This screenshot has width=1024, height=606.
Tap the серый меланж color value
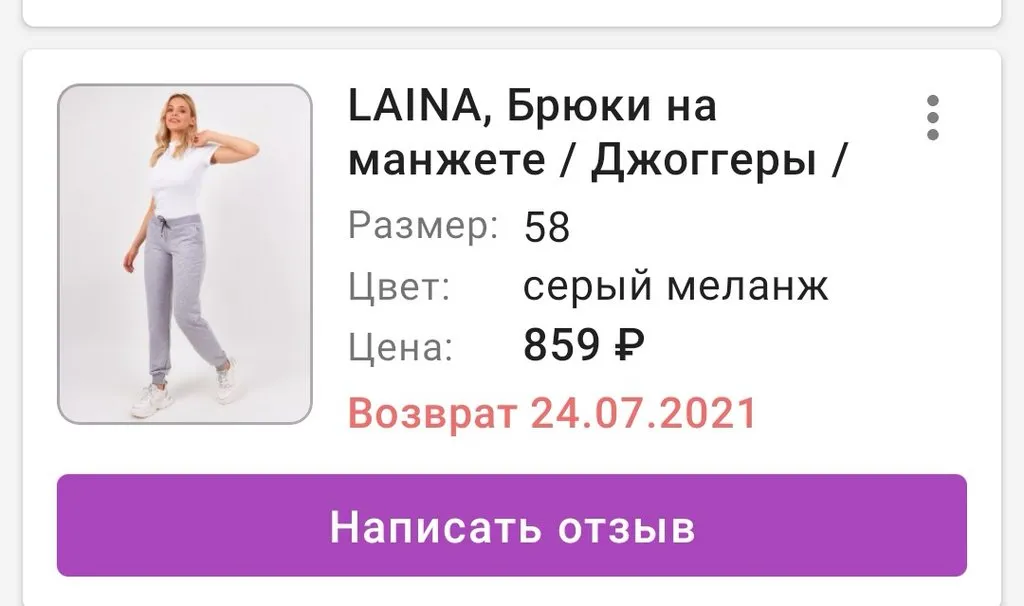pos(675,286)
